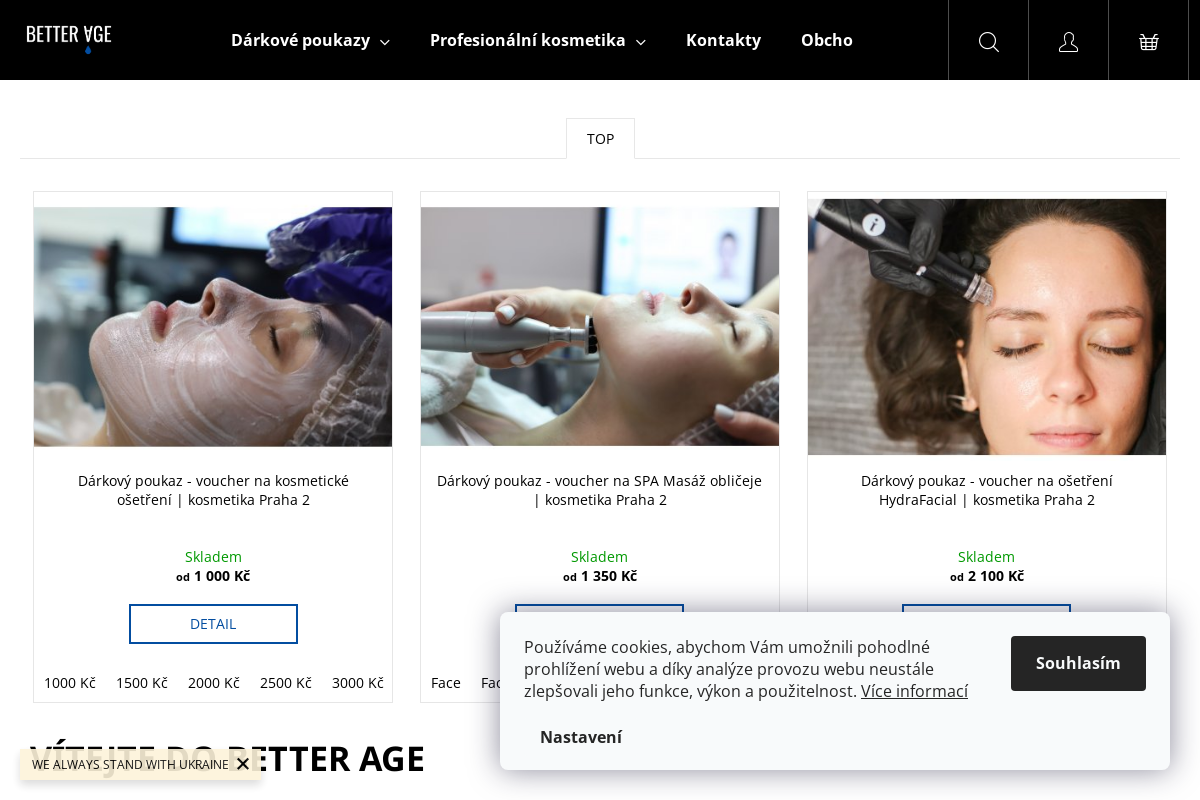Viewport: 1200px width, 800px height.
Task: Click the user account icon
Action: (x=1068, y=42)
